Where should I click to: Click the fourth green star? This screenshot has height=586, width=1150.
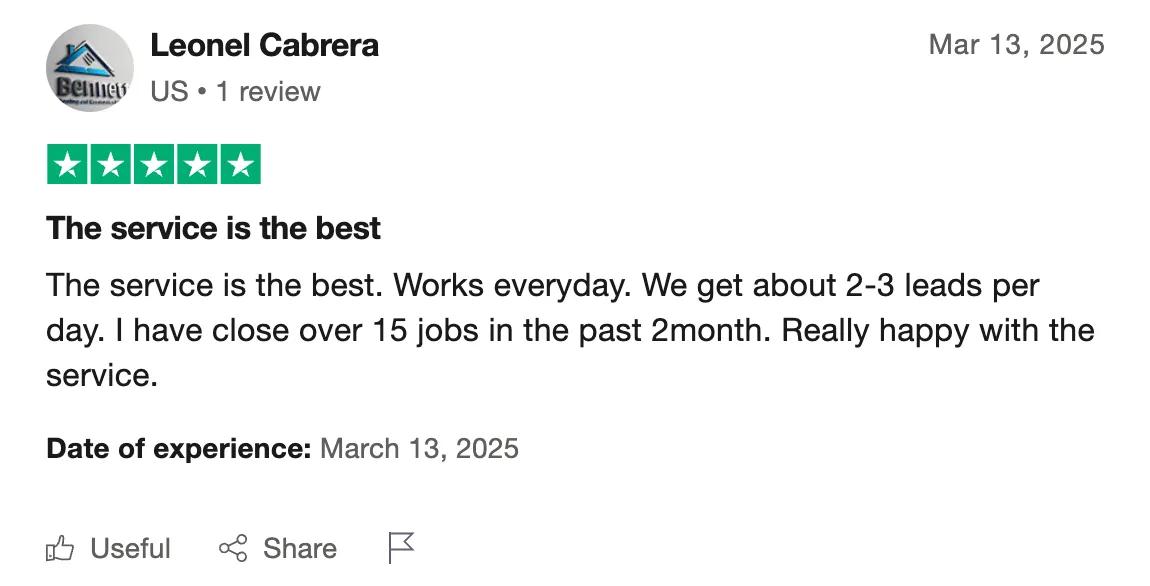197,164
